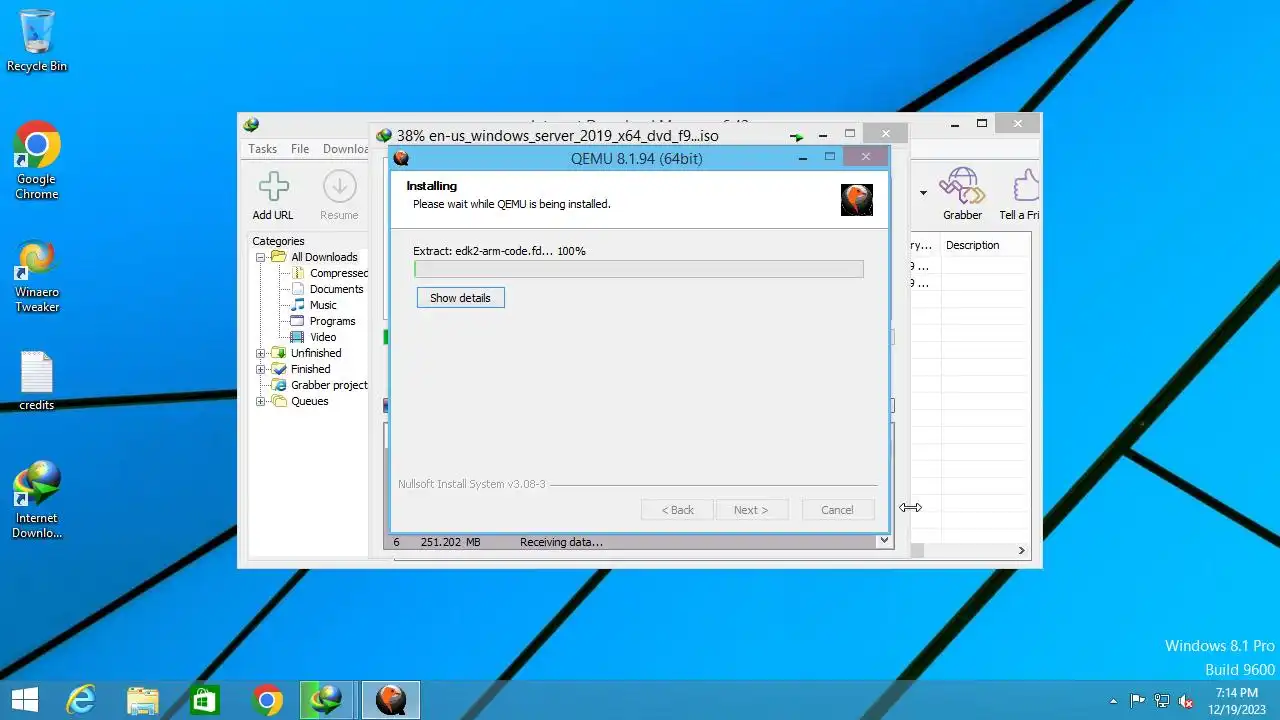Click the Show details button
The image size is (1280, 720).
[x=460, y=298]
